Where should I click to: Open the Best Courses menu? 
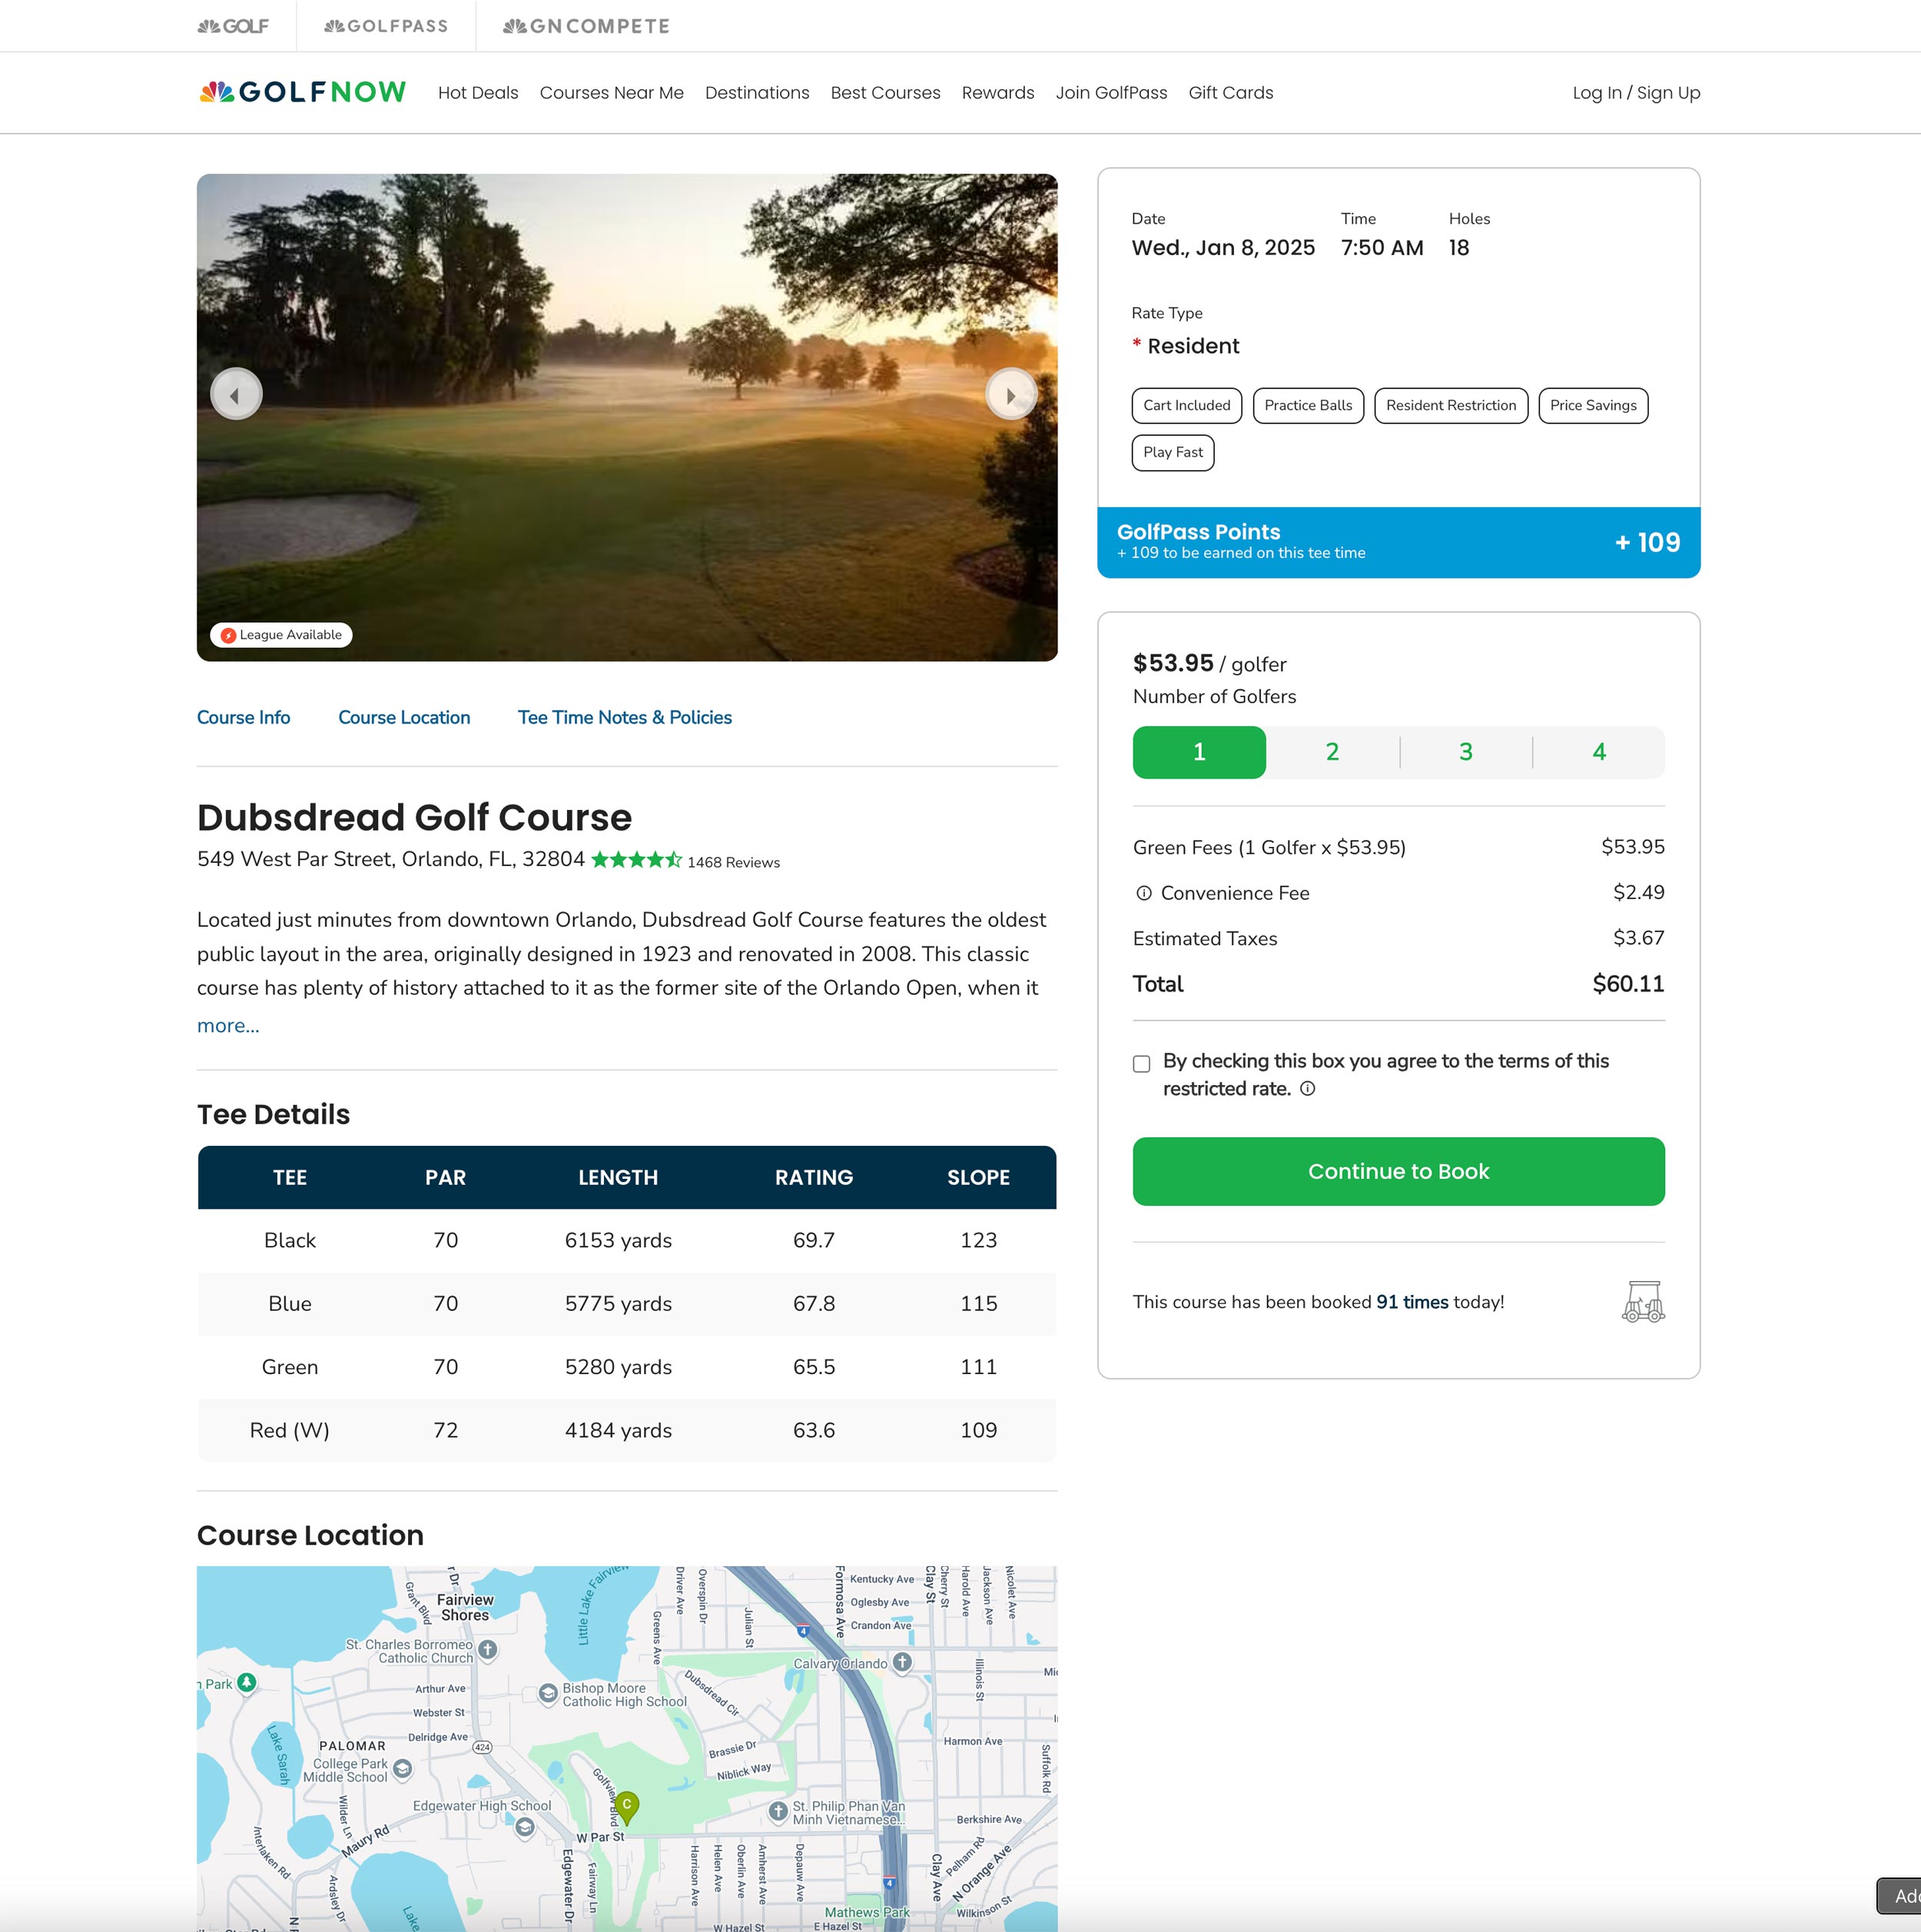(x=885, y=93)
